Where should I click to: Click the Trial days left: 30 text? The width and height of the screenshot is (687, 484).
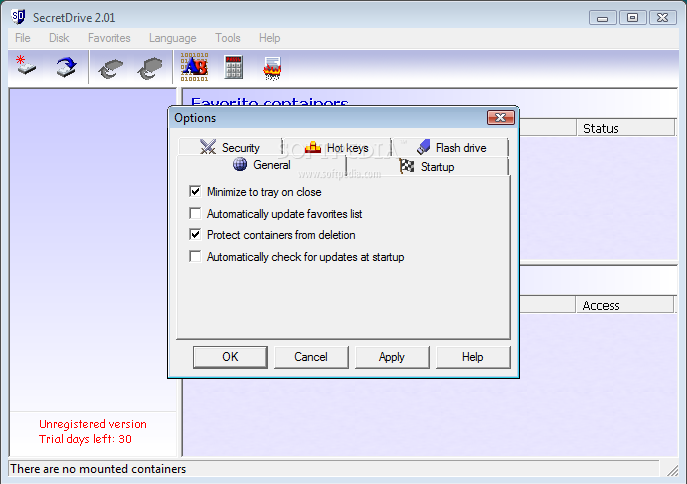[x=85, y=439]
